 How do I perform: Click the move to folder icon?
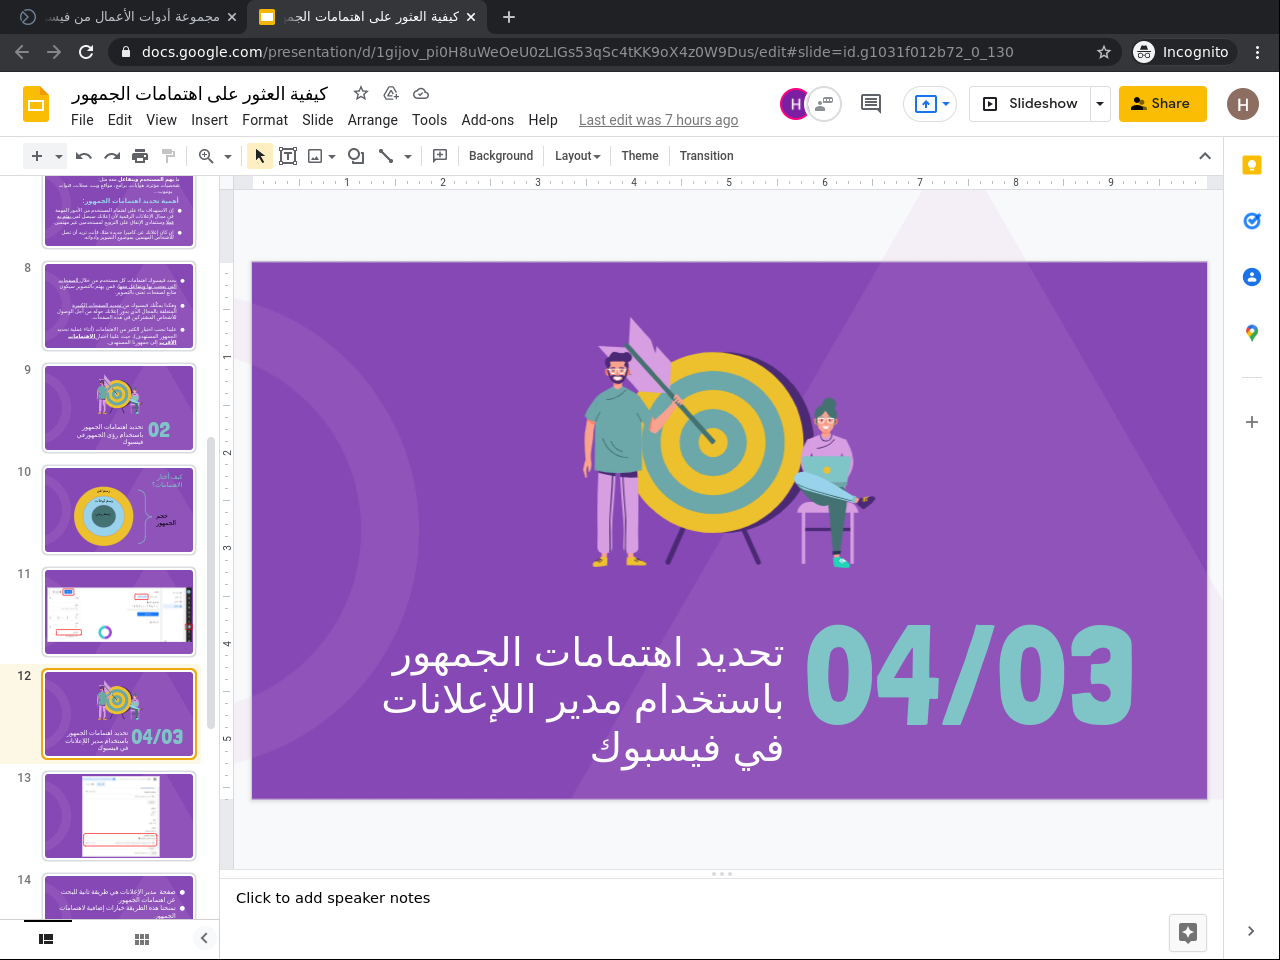(x=391, y=93)
